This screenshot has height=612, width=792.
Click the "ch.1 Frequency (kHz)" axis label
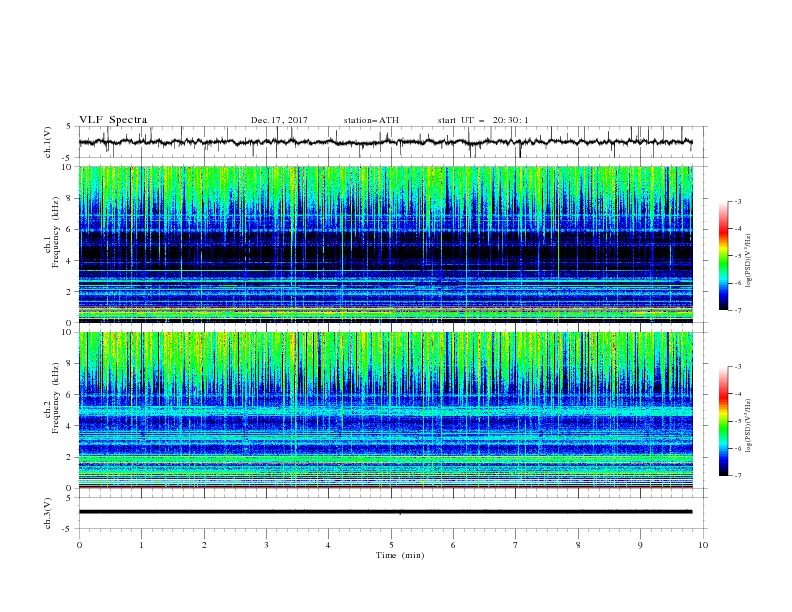pos(52,245)
